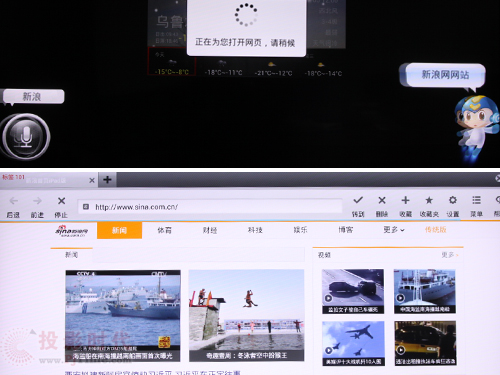Click the back arrow (后退) icon
The image size is (500, 375).
point(13,201)
